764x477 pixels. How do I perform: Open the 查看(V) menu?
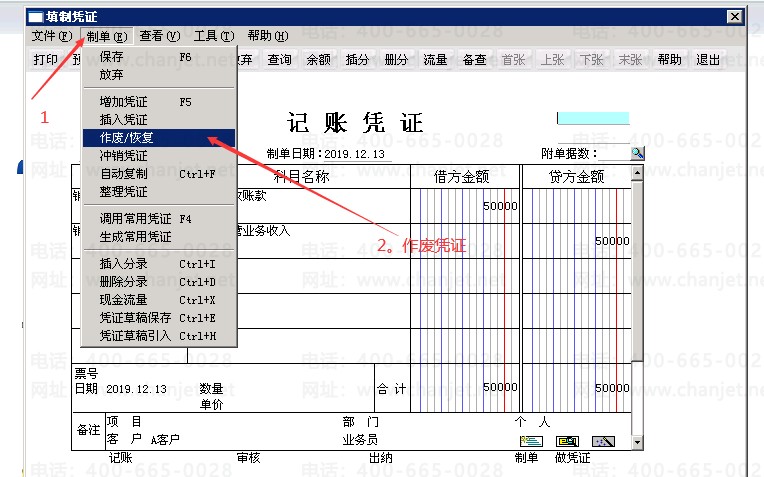tap(160, 36)
